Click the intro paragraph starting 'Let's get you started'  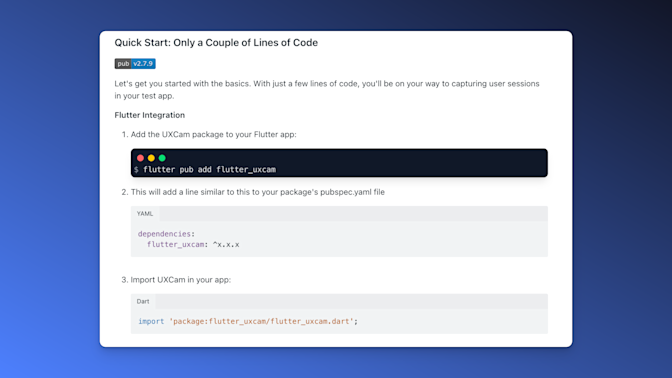[327, 90]
